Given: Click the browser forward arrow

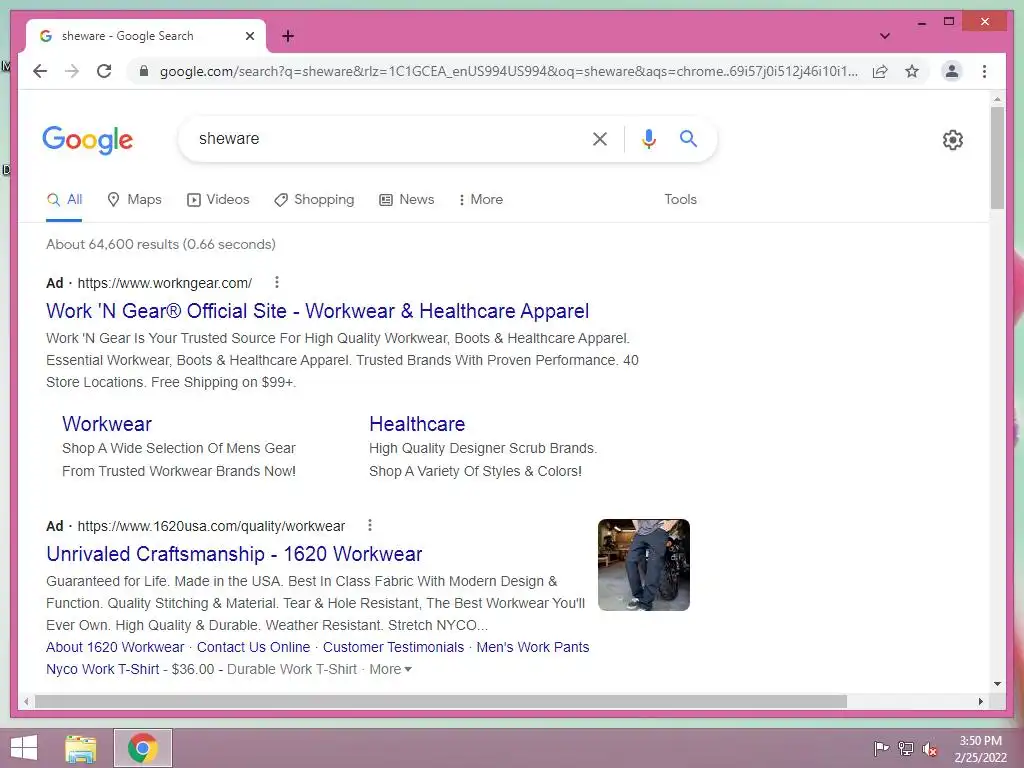Looking at the screenshot, I should tap(72, 71).
